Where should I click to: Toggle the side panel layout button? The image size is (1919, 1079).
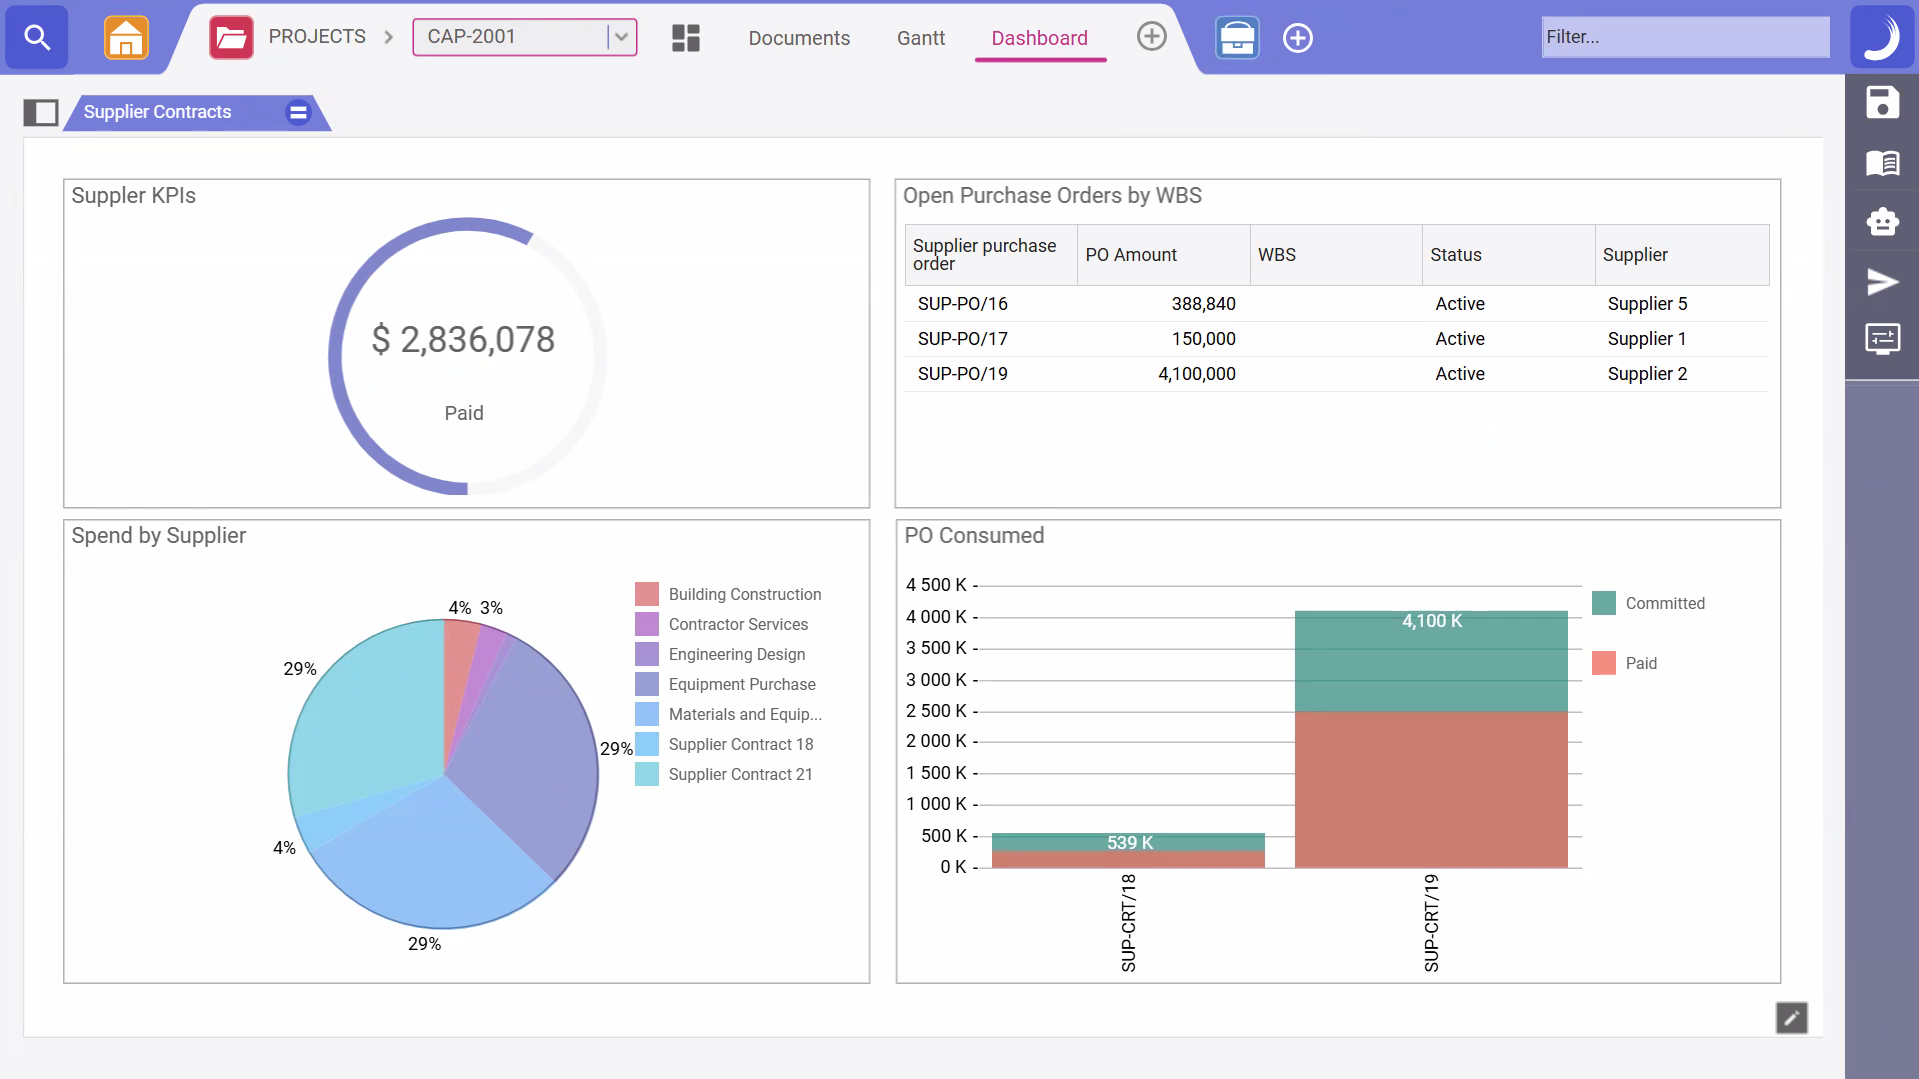[41, 112]
